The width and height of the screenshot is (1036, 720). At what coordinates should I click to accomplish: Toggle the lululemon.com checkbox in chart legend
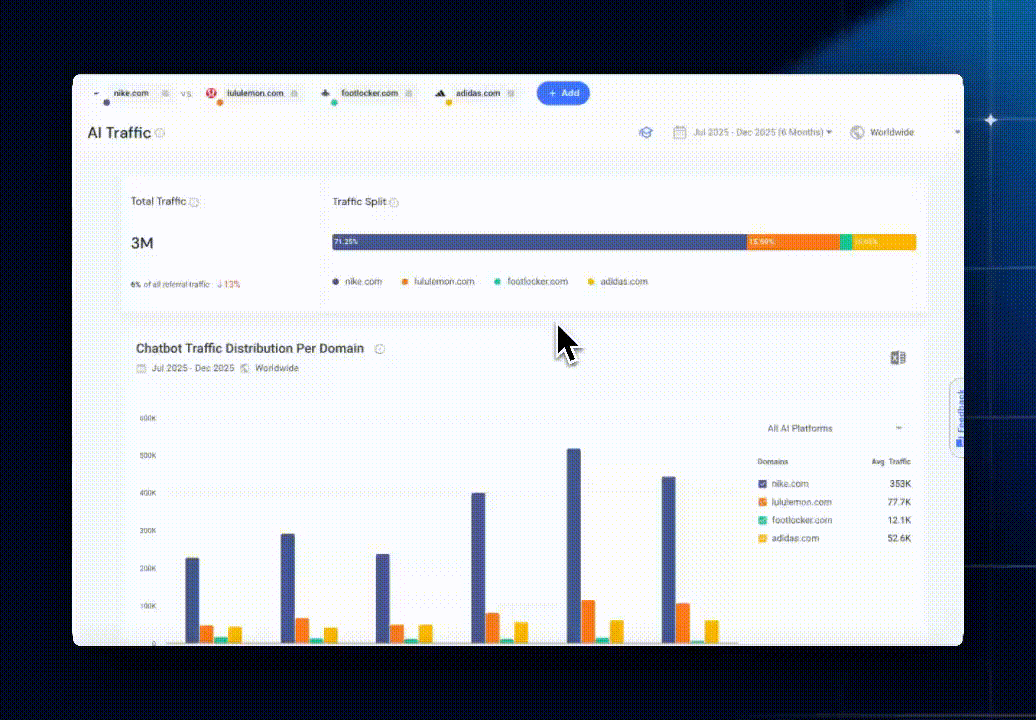(762, 502)
